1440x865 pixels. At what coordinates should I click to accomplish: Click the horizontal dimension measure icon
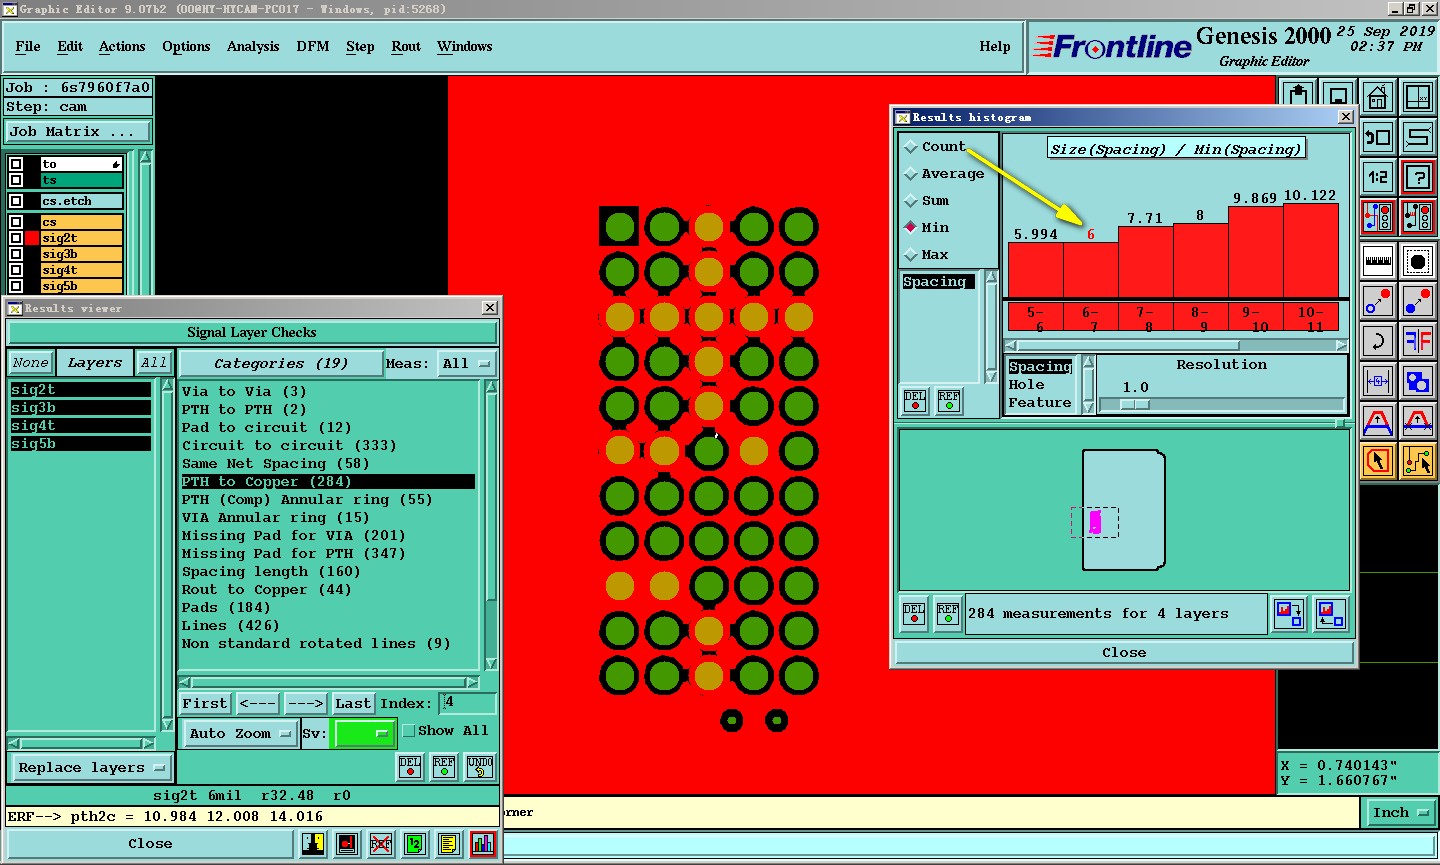pos(1378,381)
